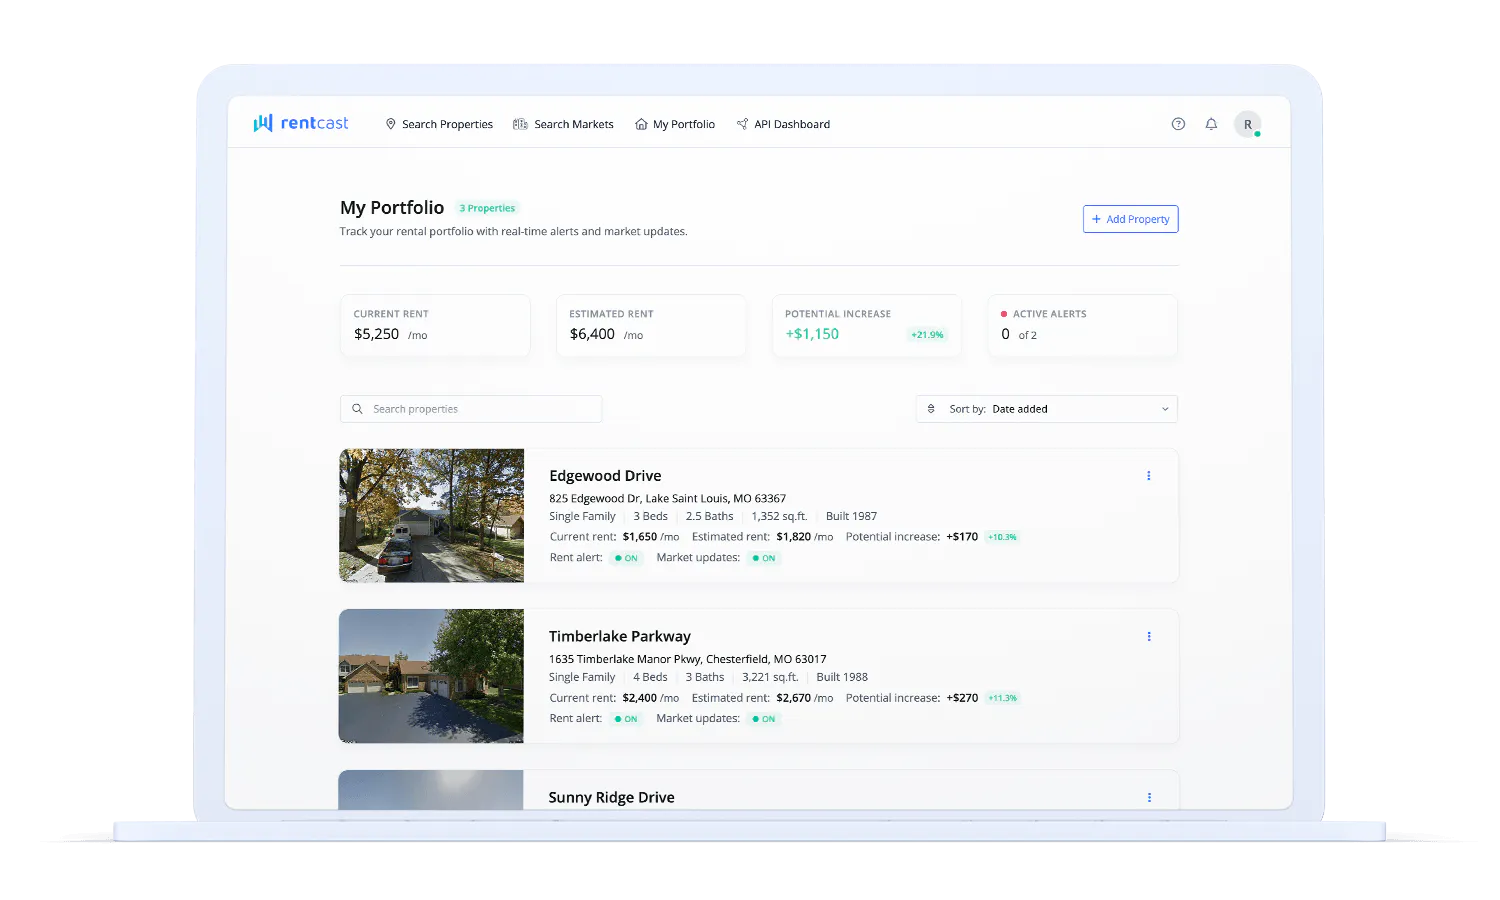Open Edgewood Drive property photo
This screenshot has height=900, width=1500.
pos(431,515)
